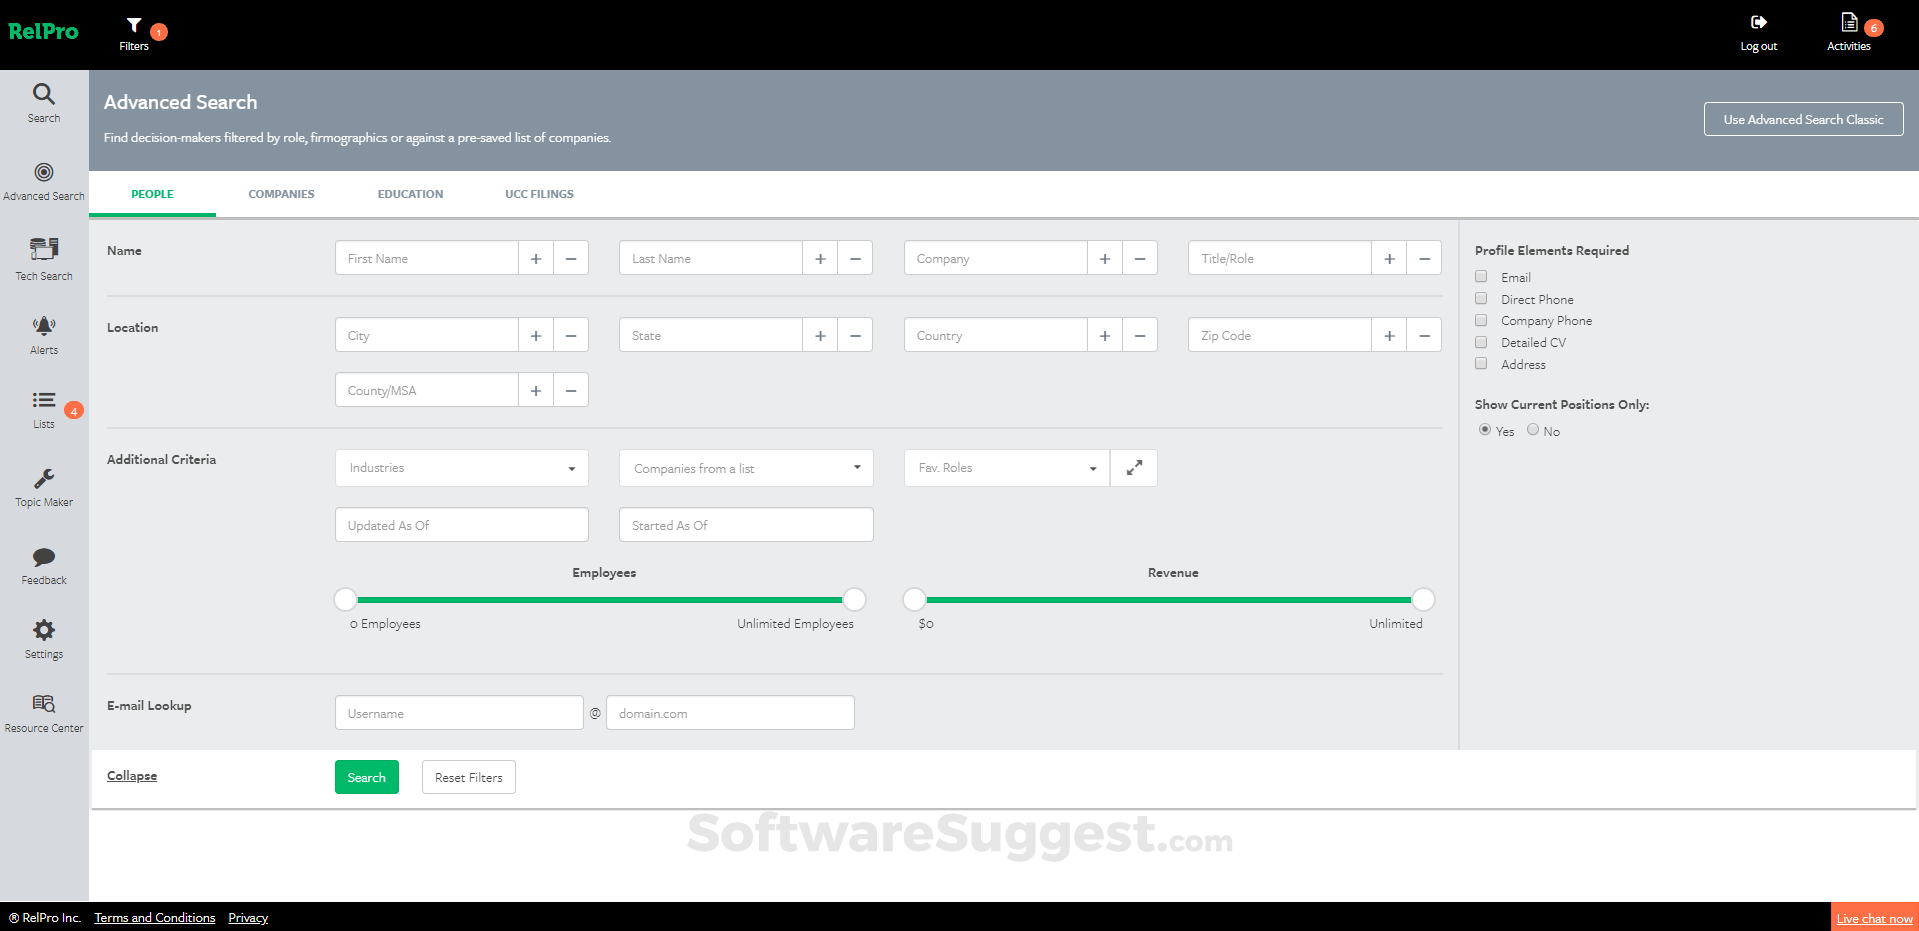Open the Resource Center
Image resolution: width=1919 pixels, height=931 pixels.
[x=43, y=712]
